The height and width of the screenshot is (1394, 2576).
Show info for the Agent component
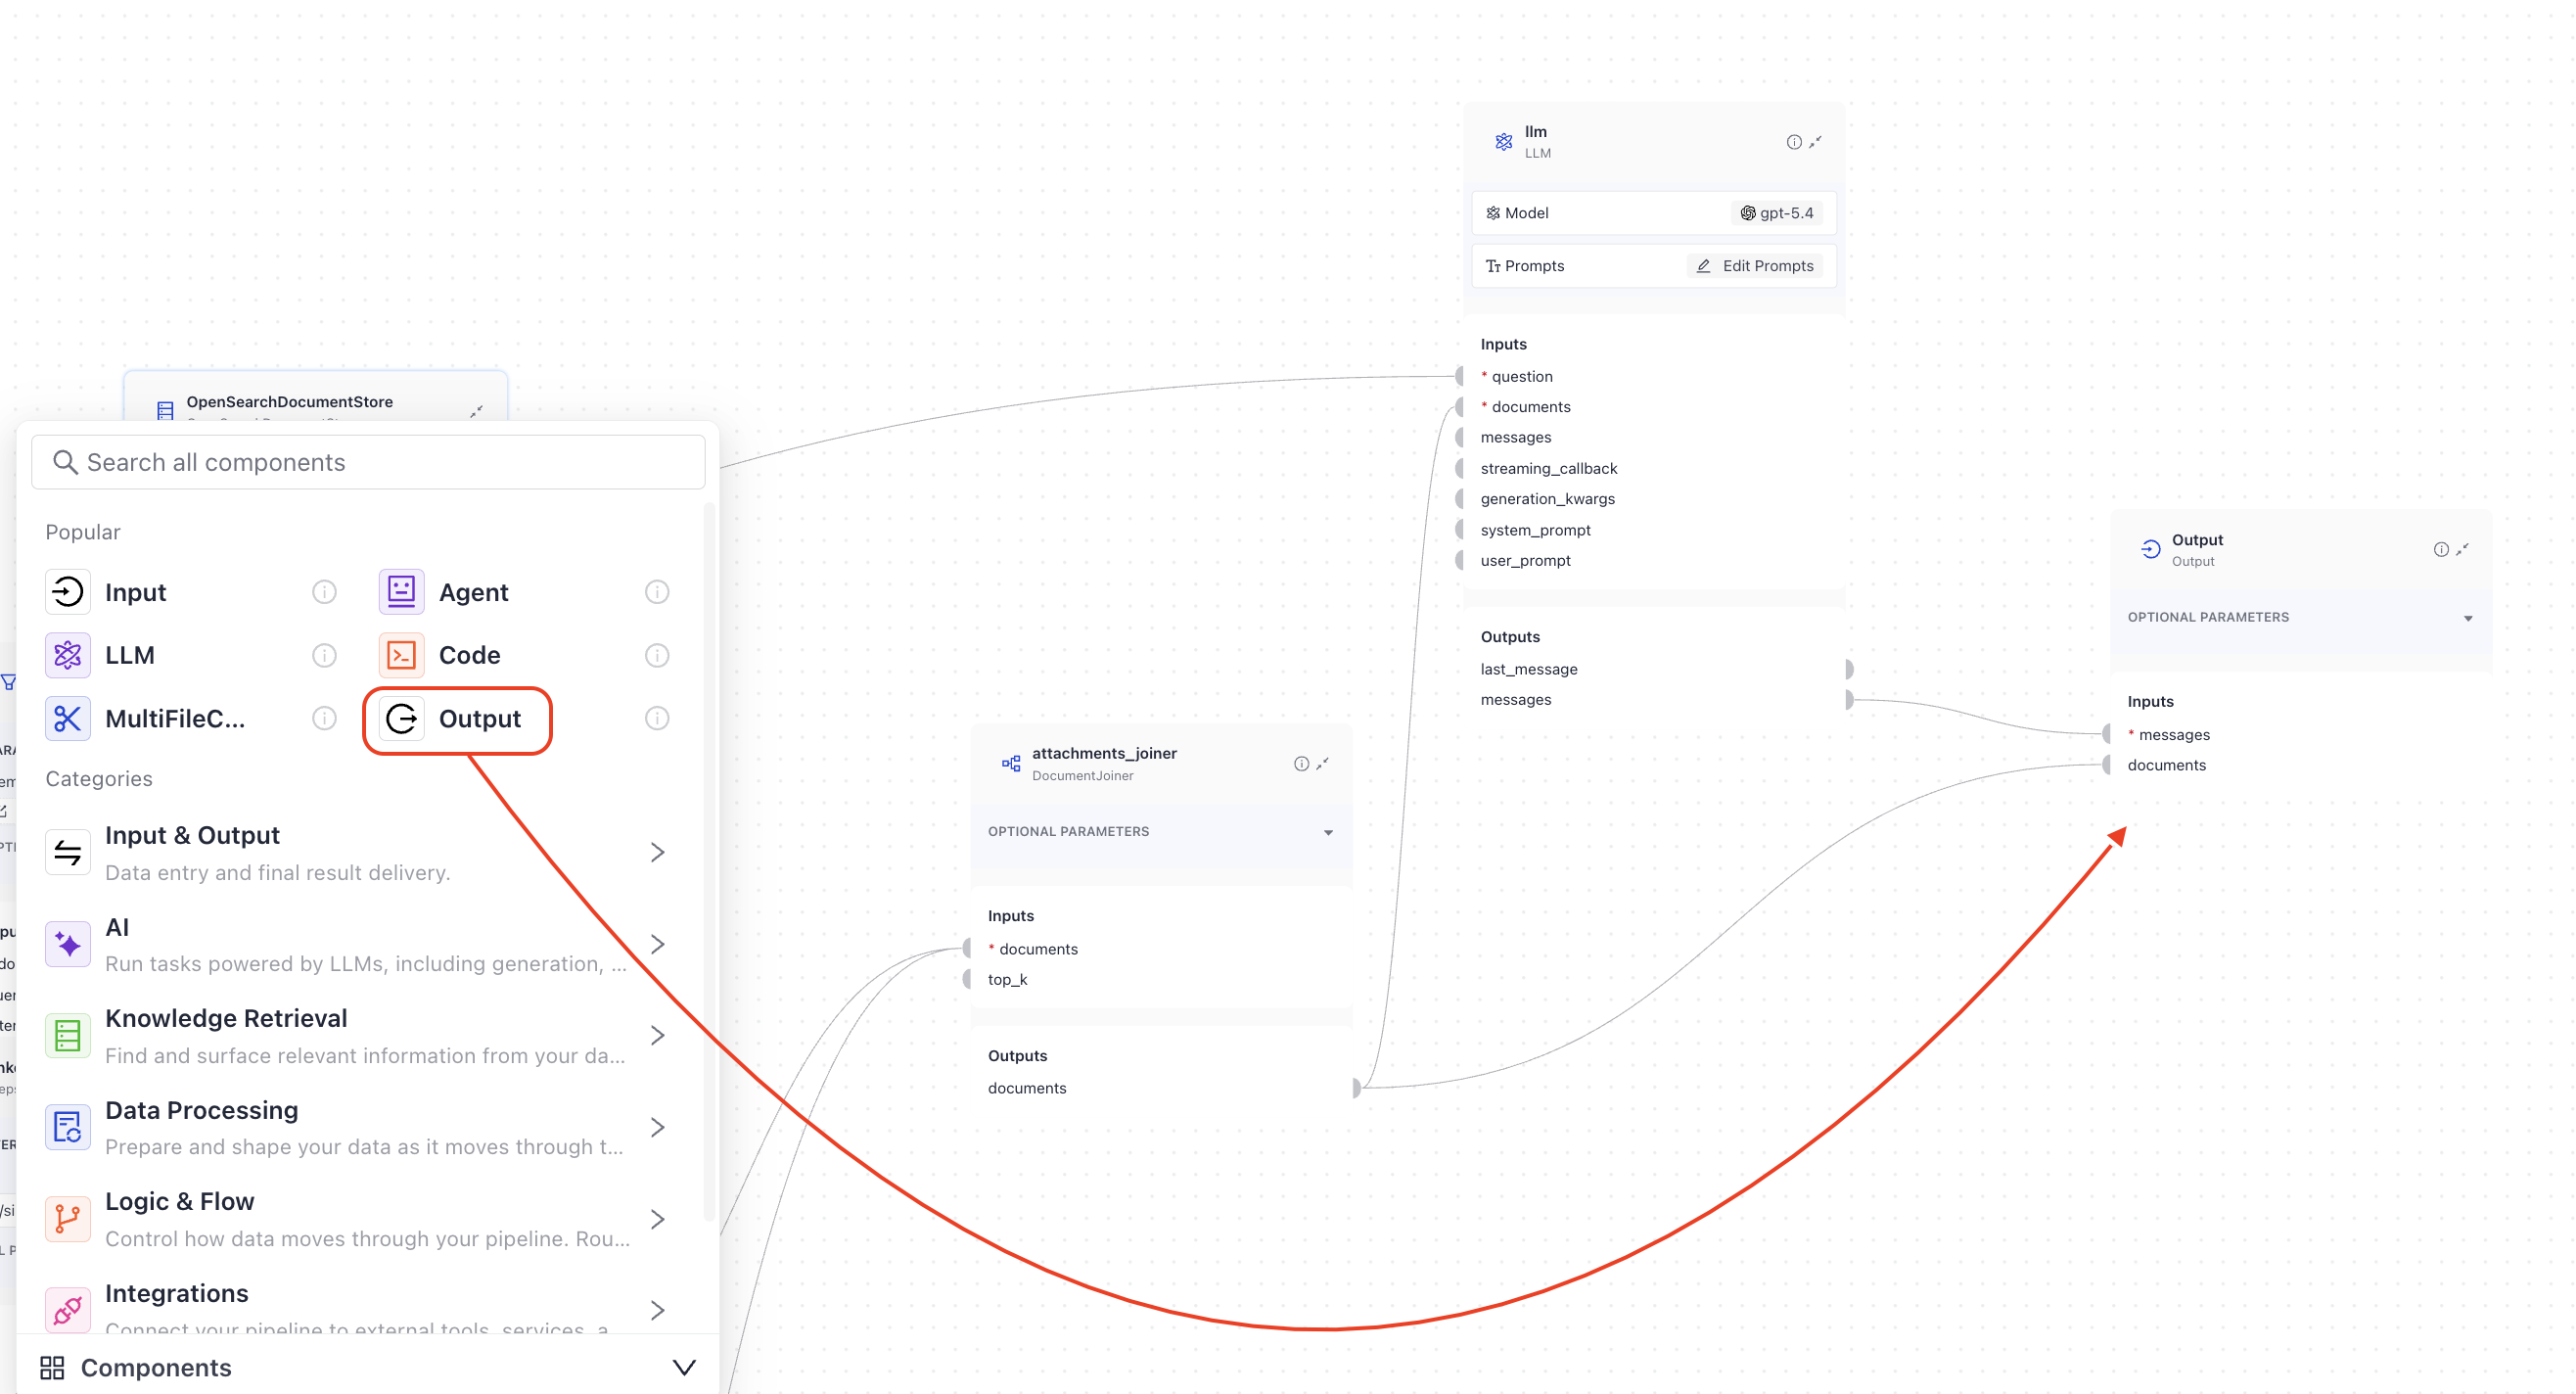657,592
